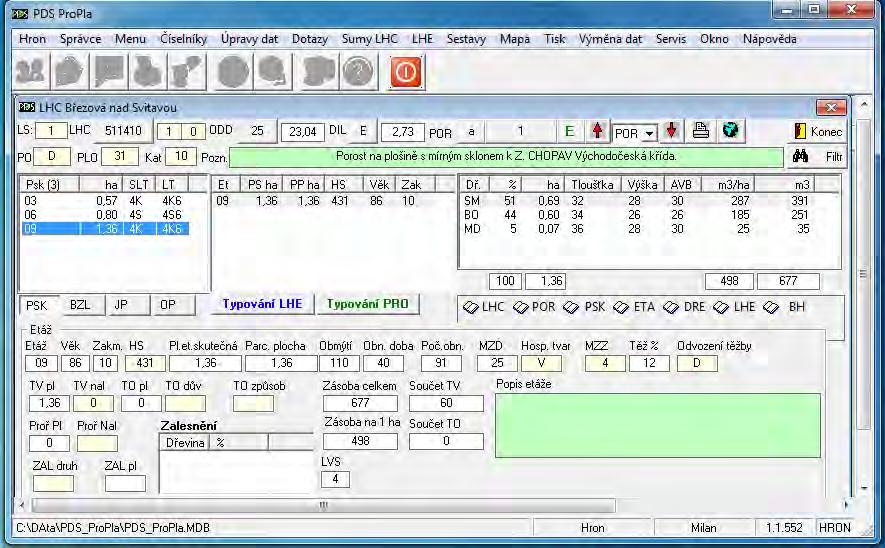Open the Výměna dat menu
This screenshot has height=548, width=885.
(x=610, y=39)
